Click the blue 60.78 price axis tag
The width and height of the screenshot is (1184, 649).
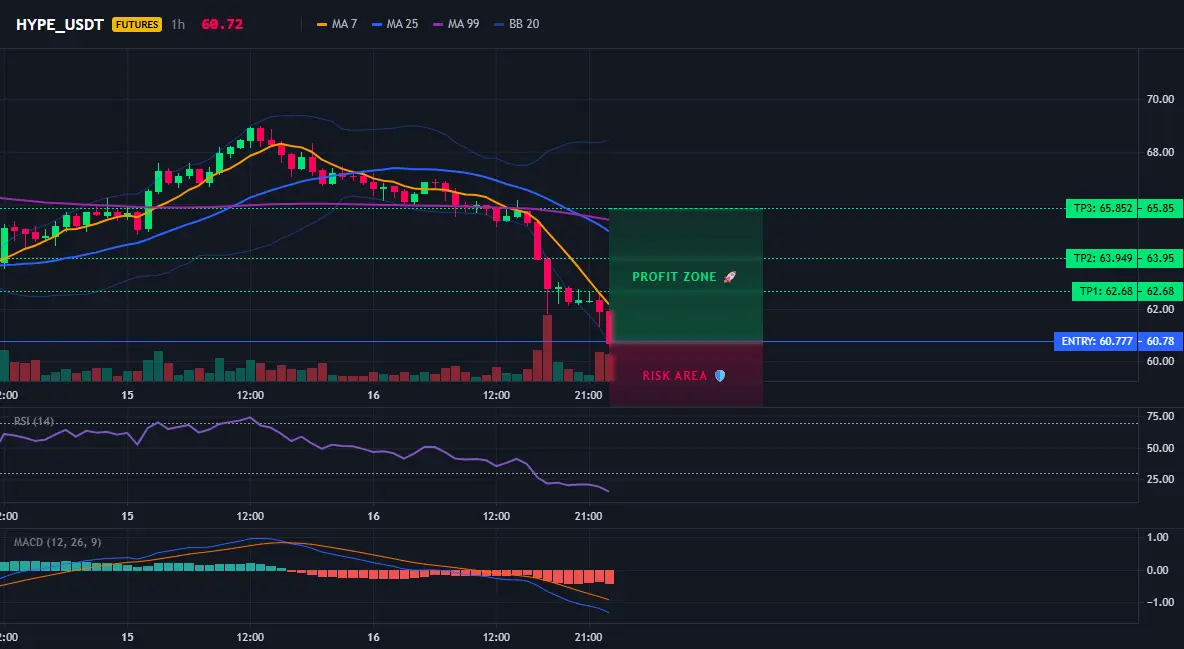pyautogui.click(x=1160, y=341)
